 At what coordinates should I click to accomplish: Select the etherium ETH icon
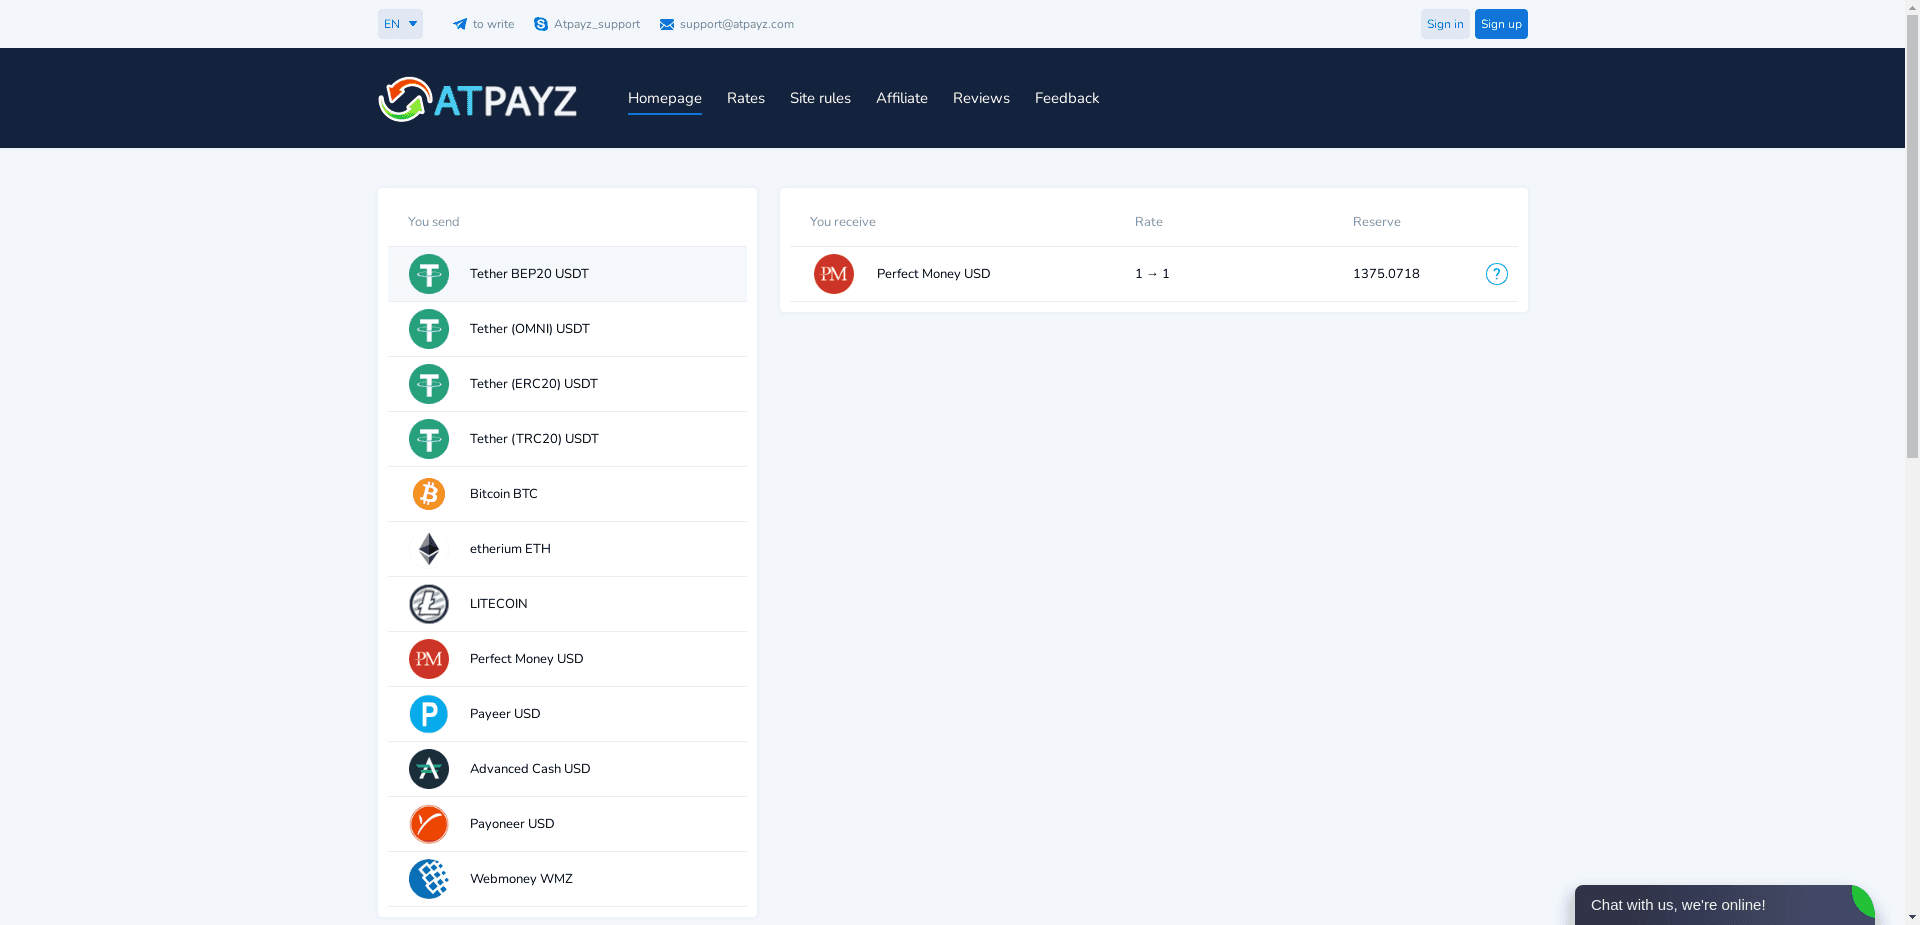[428, 548]
